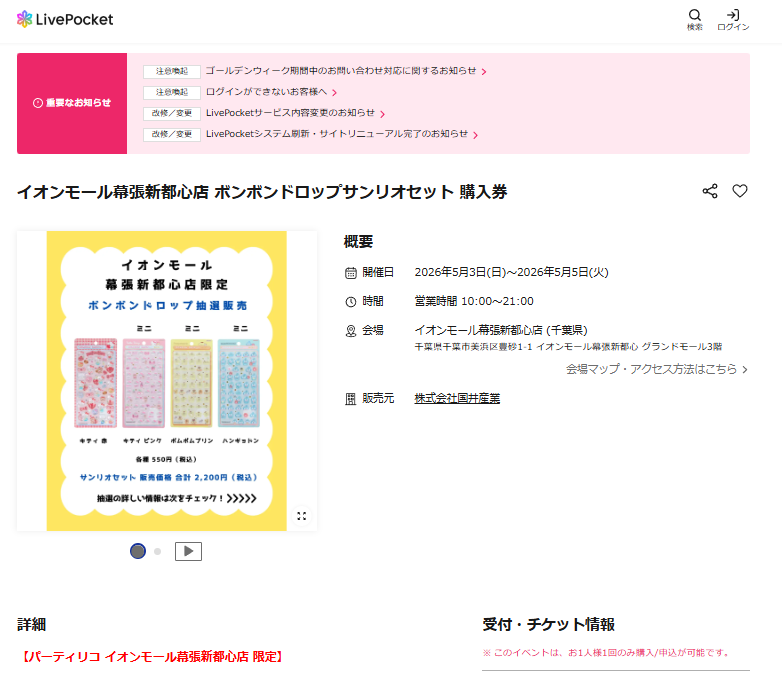Click the 受付・チケット情報 heading

point(548,624)
